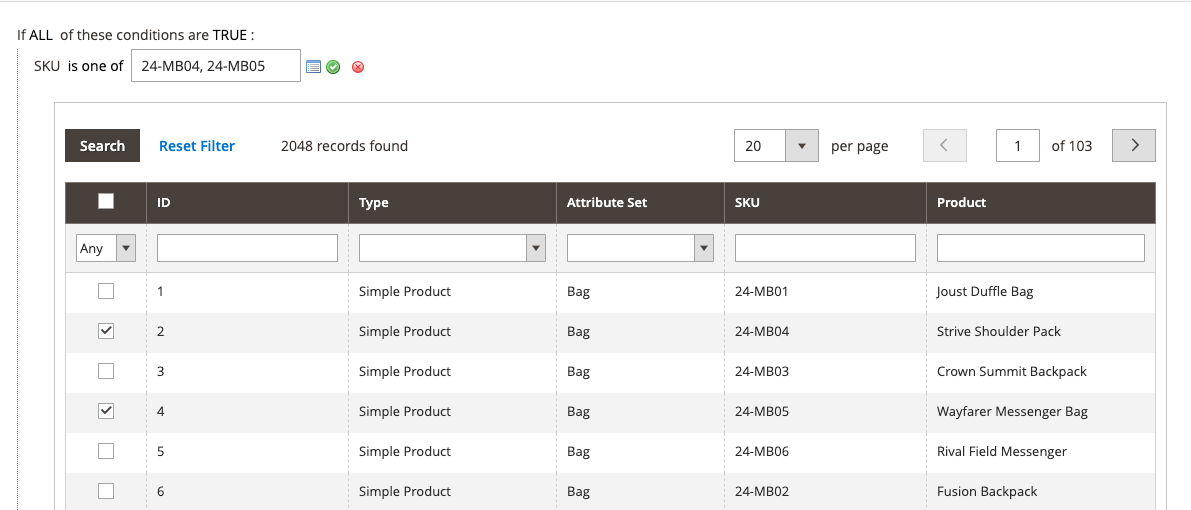Focus the current page number field
The image size is (1191, 510).
1018,146
